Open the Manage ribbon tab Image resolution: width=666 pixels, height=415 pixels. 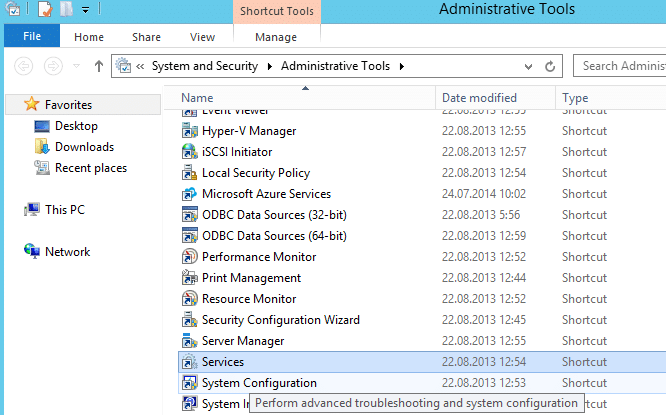pyautogui.click(x=276, y=37)
